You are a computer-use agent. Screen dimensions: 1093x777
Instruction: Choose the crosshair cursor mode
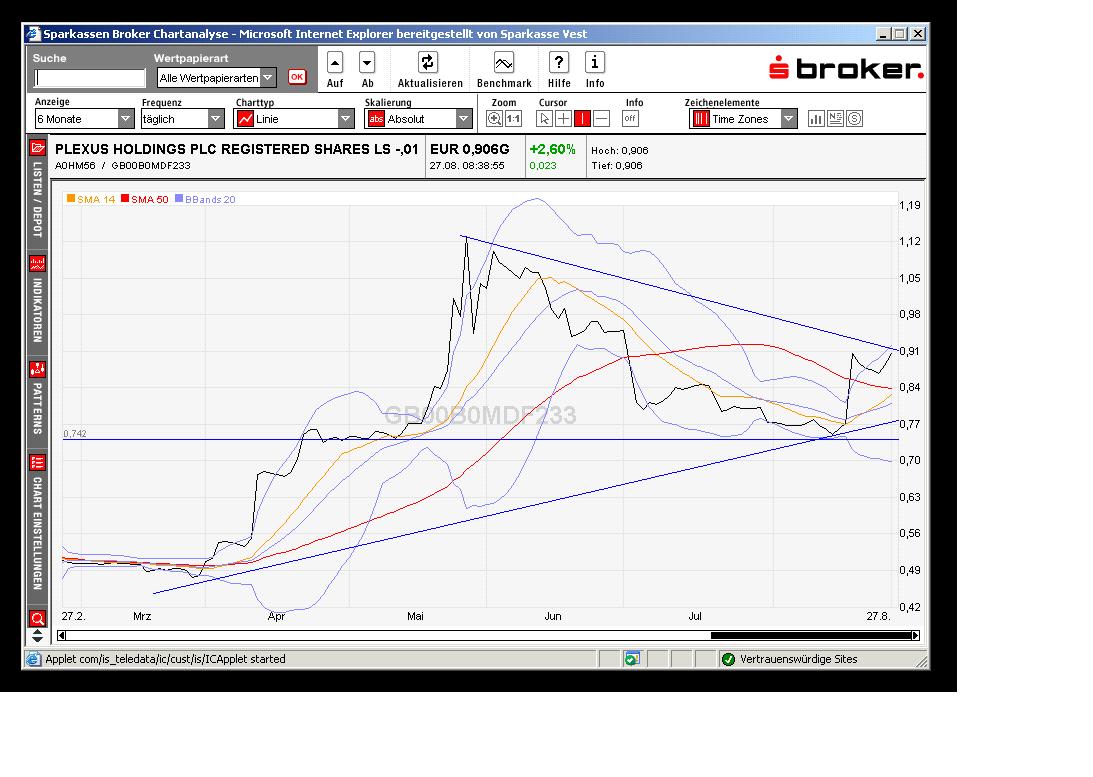[563, 118]
